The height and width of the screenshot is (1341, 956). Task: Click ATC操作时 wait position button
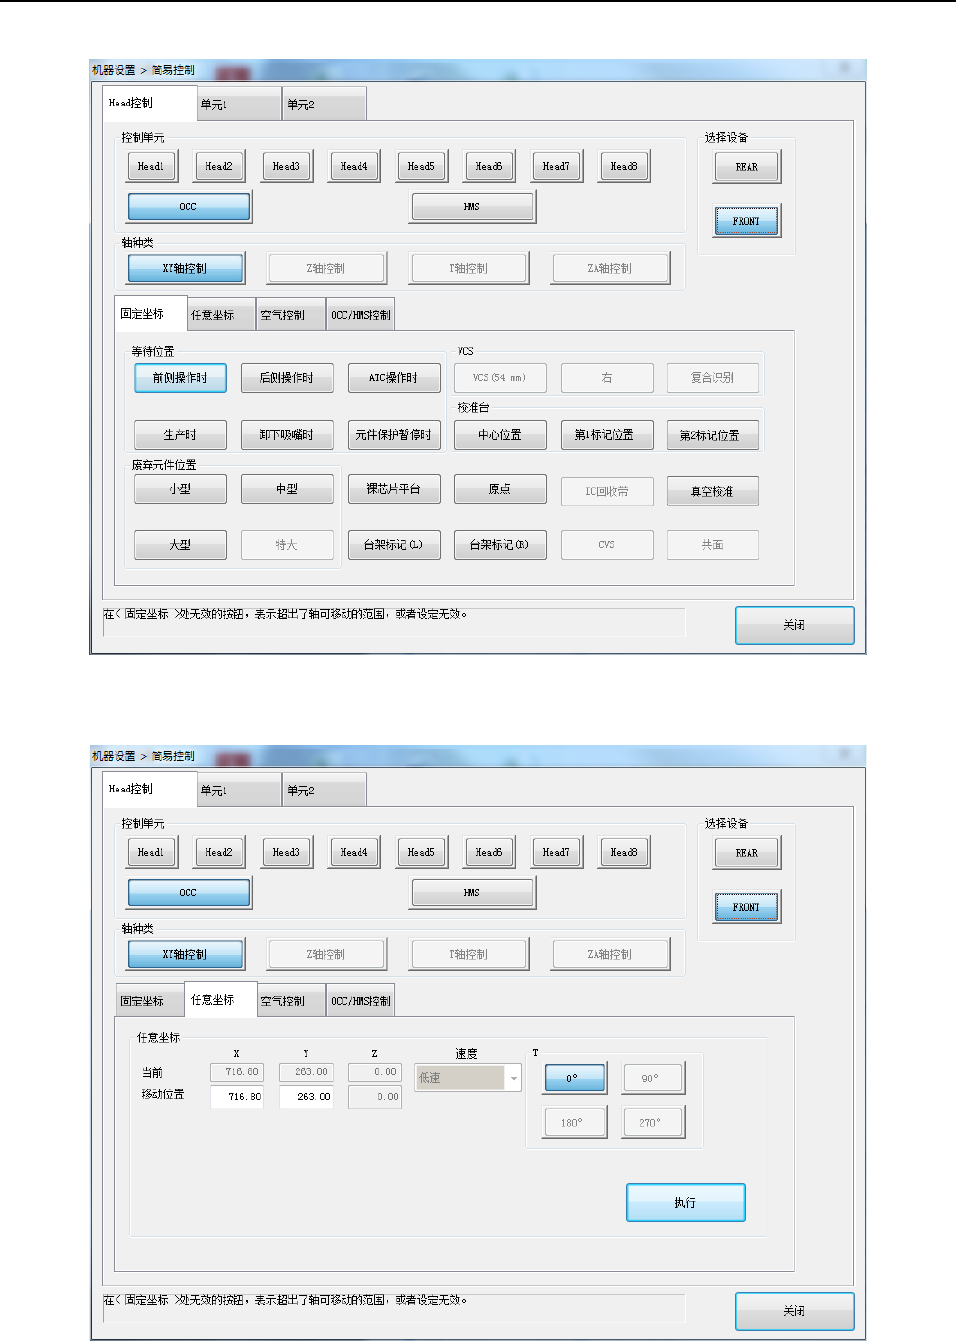pyautogui.click(x=394, y=378)
